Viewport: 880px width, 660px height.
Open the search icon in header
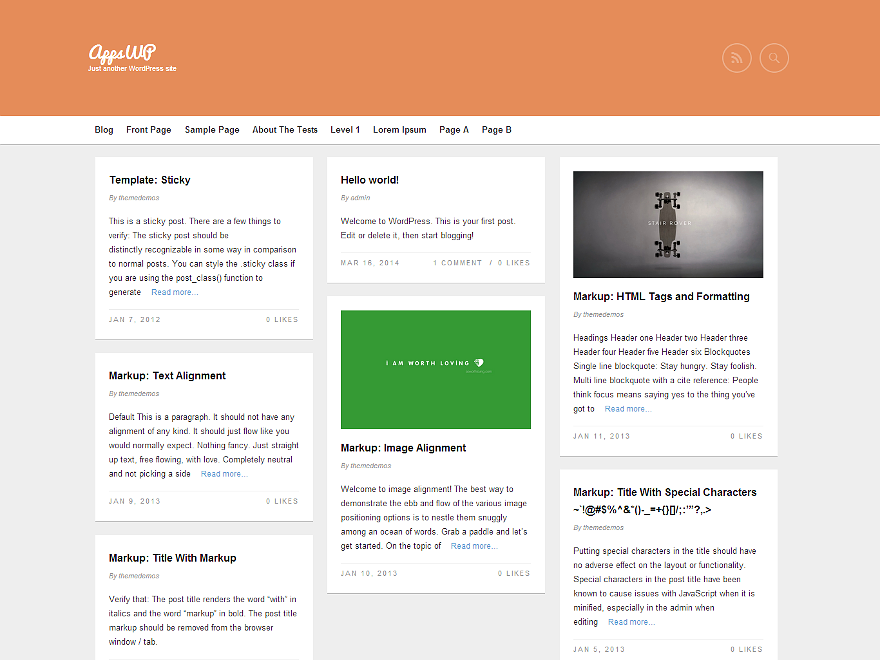click(774, 58)
